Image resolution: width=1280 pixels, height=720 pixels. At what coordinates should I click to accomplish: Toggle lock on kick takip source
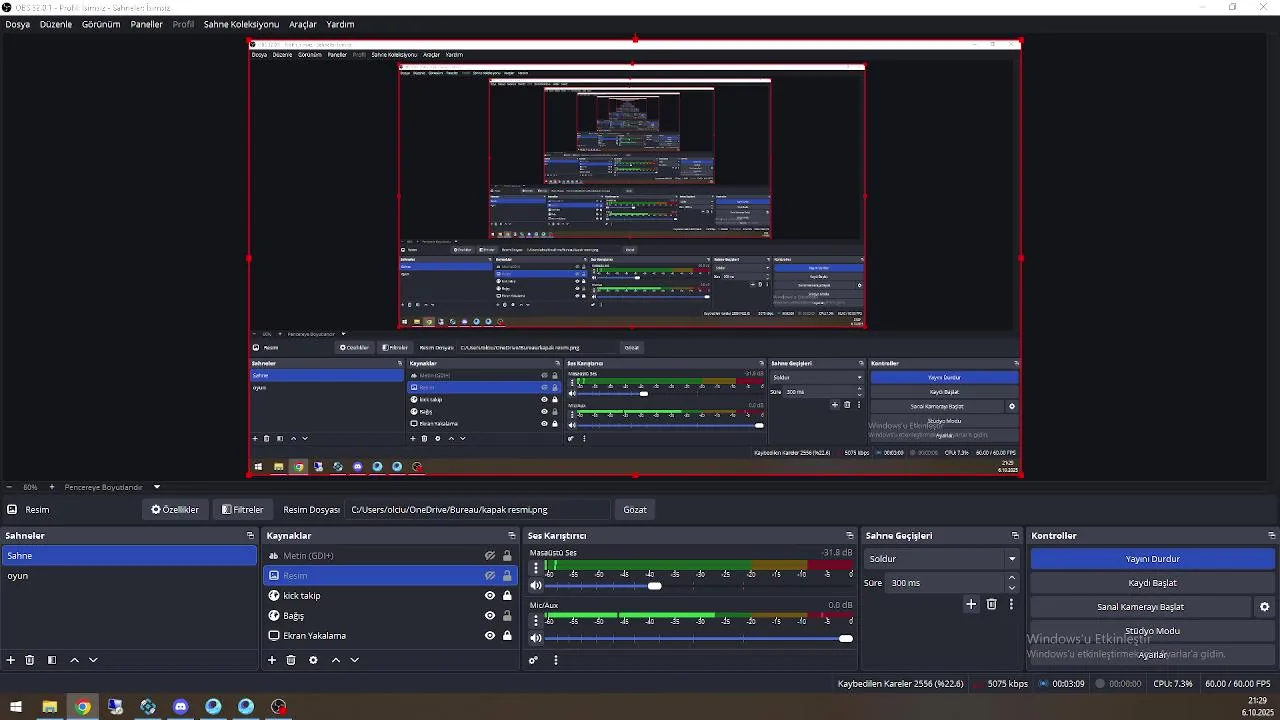click(507, 596)
